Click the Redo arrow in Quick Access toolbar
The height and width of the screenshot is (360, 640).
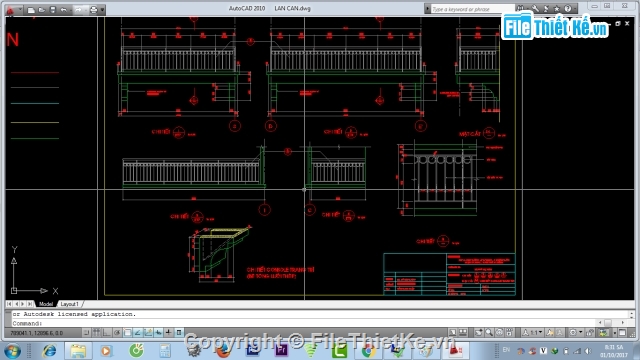click(x=78, y=10)
